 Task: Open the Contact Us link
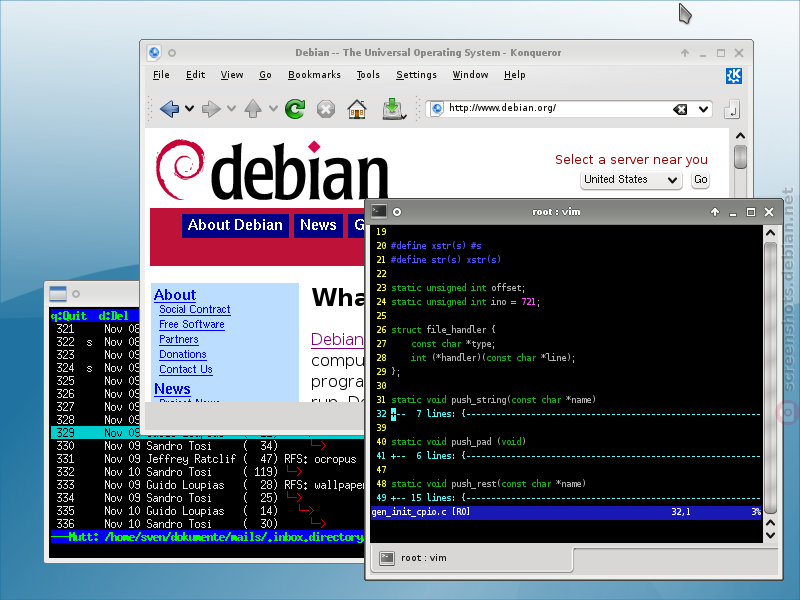pyautogui.click(x=186, y=369)
